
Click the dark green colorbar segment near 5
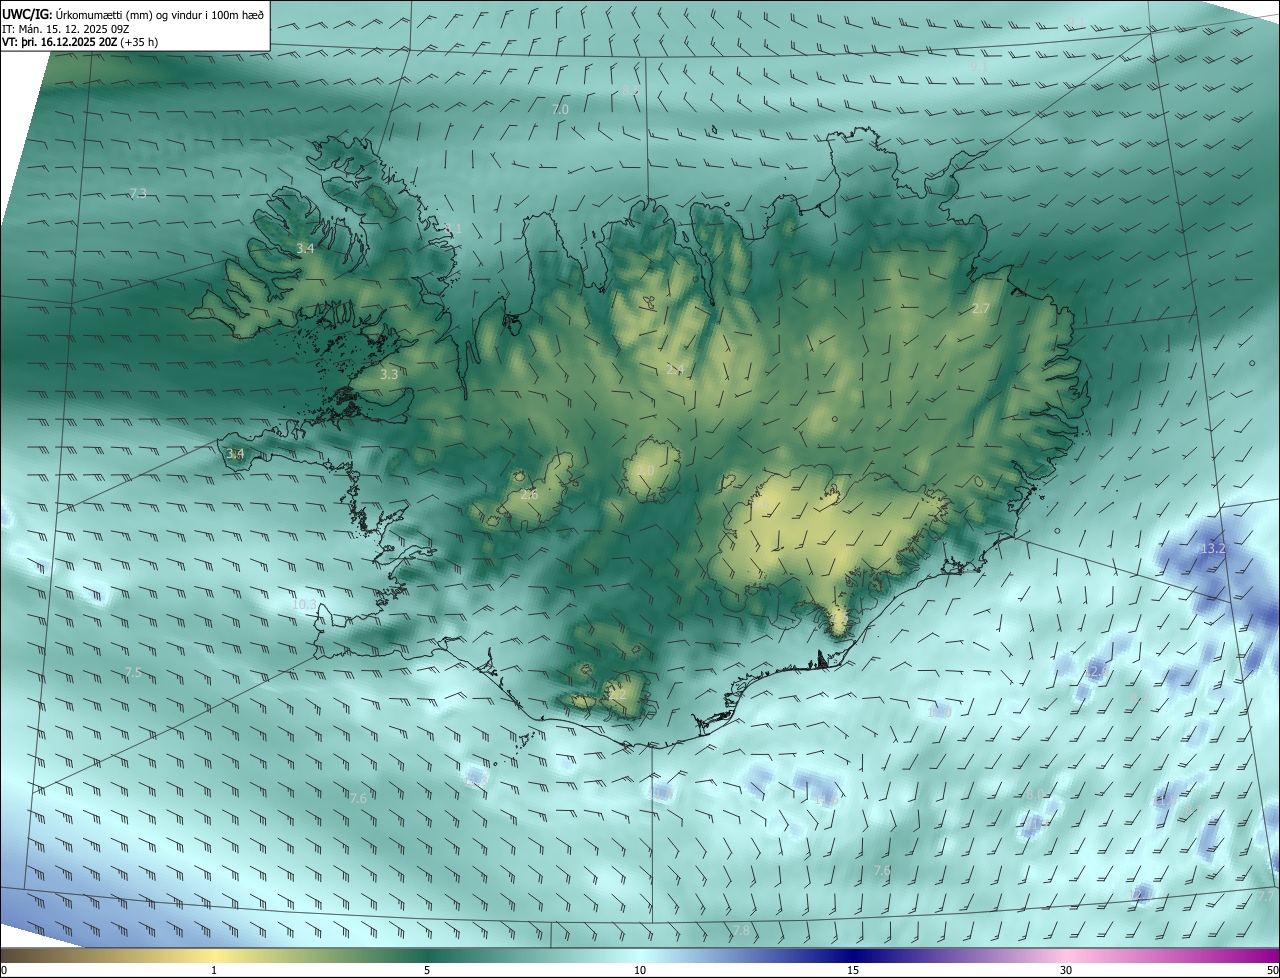pyautogui.click(x=427, y=955)
